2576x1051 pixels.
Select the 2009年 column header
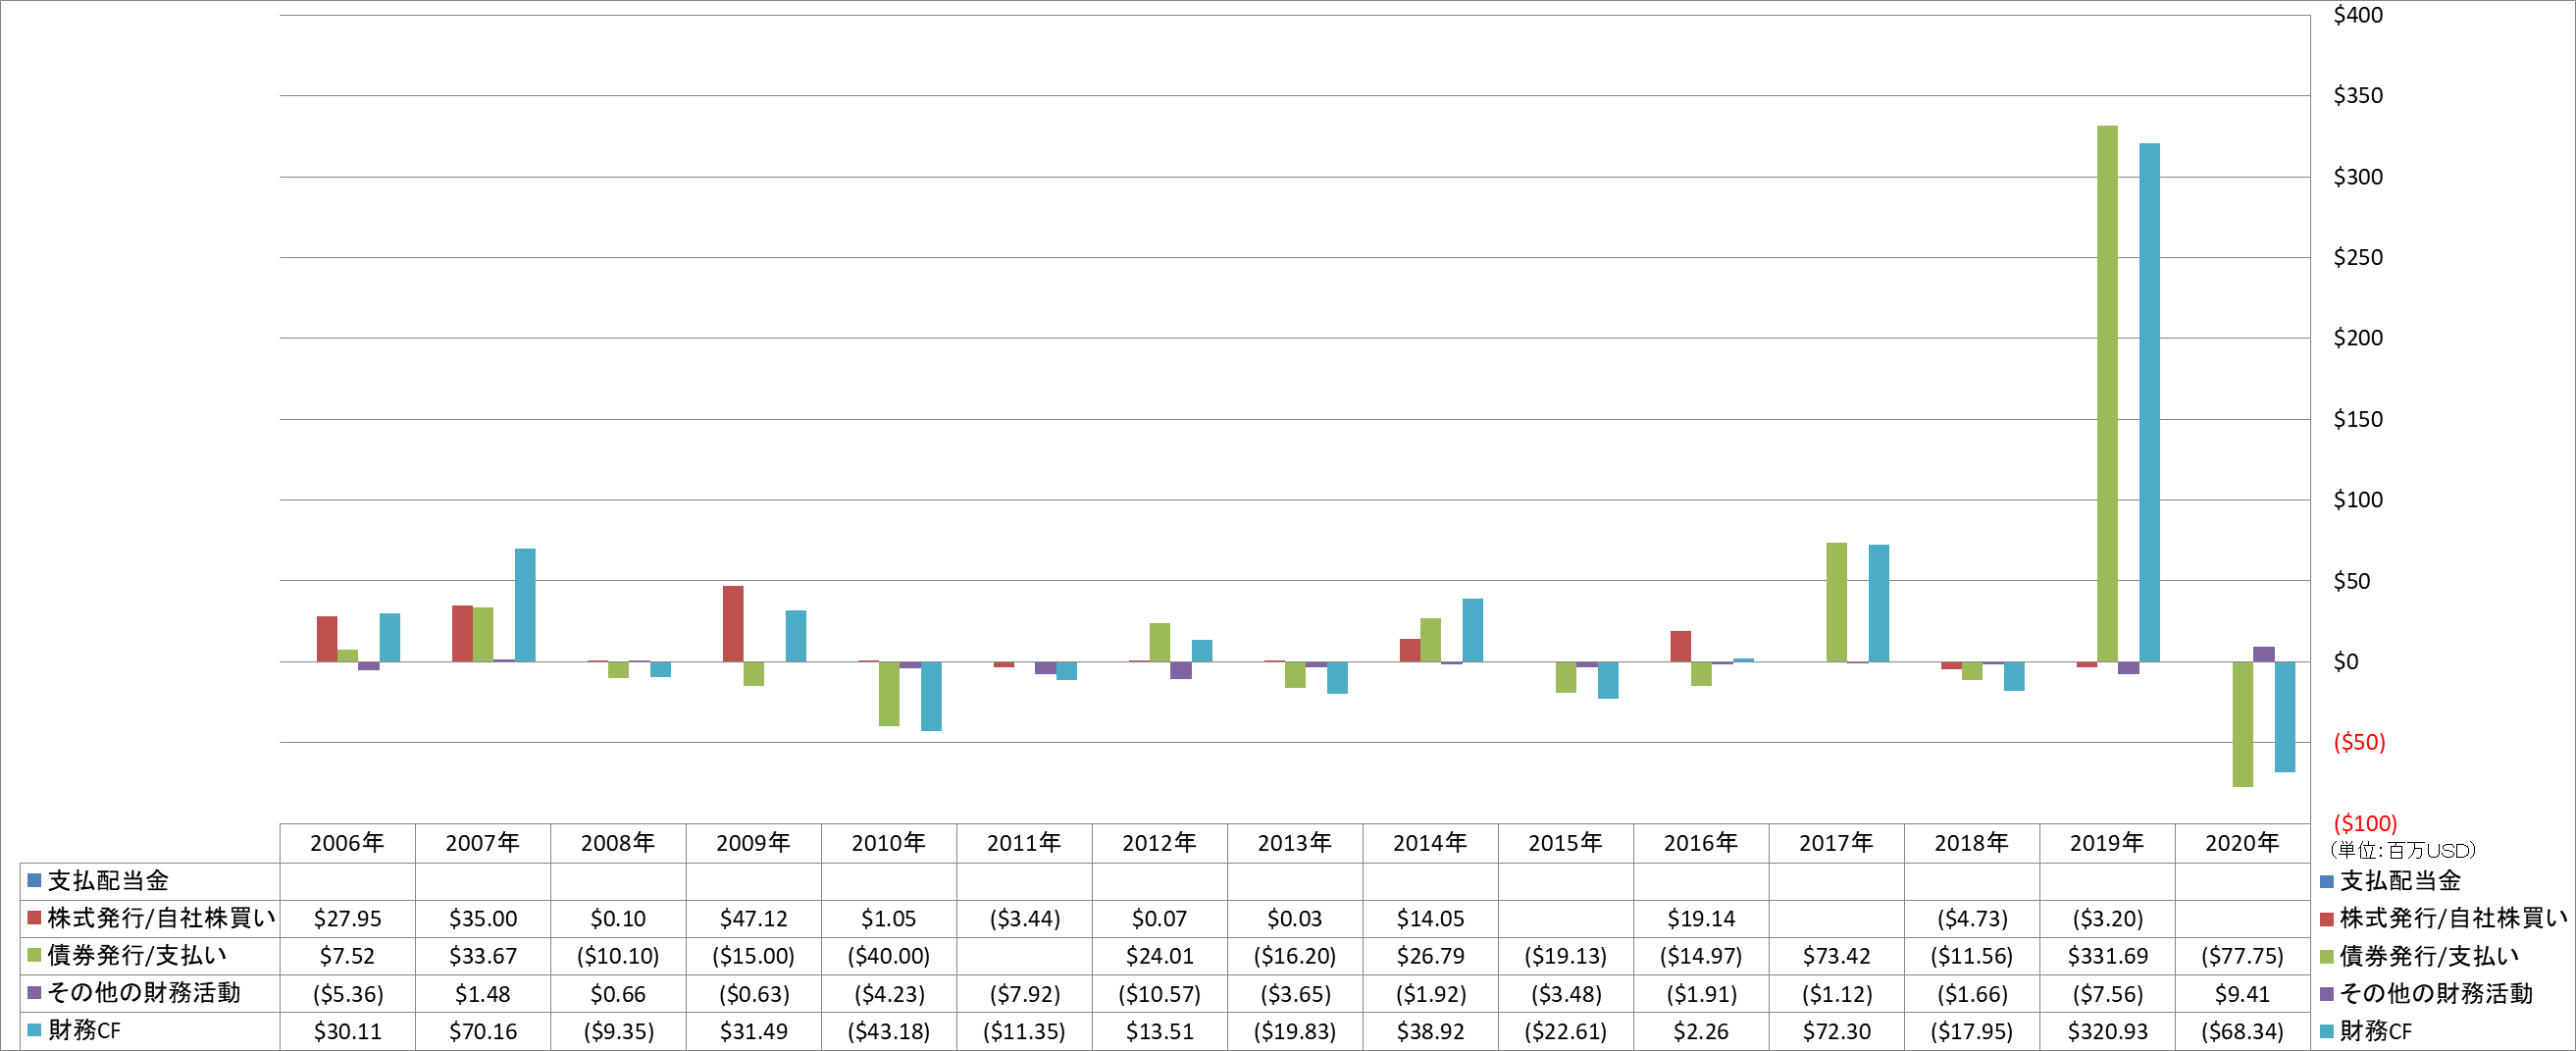753,843
